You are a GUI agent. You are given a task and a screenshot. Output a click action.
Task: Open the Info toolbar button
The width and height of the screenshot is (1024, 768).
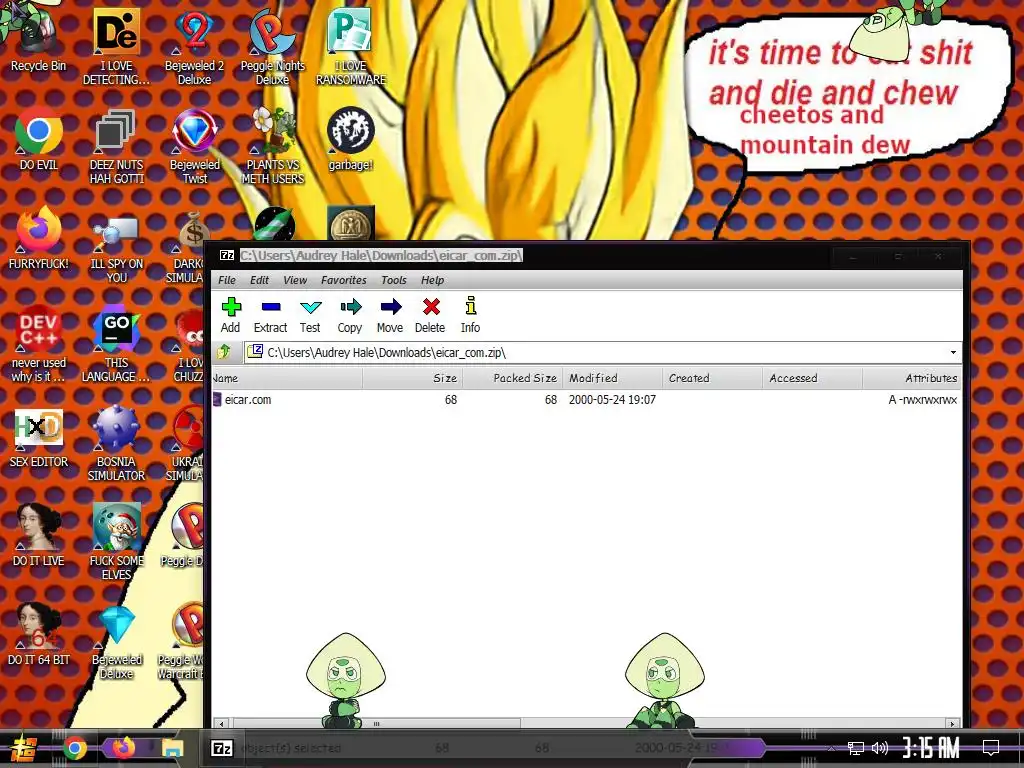(x=470, y=315)
